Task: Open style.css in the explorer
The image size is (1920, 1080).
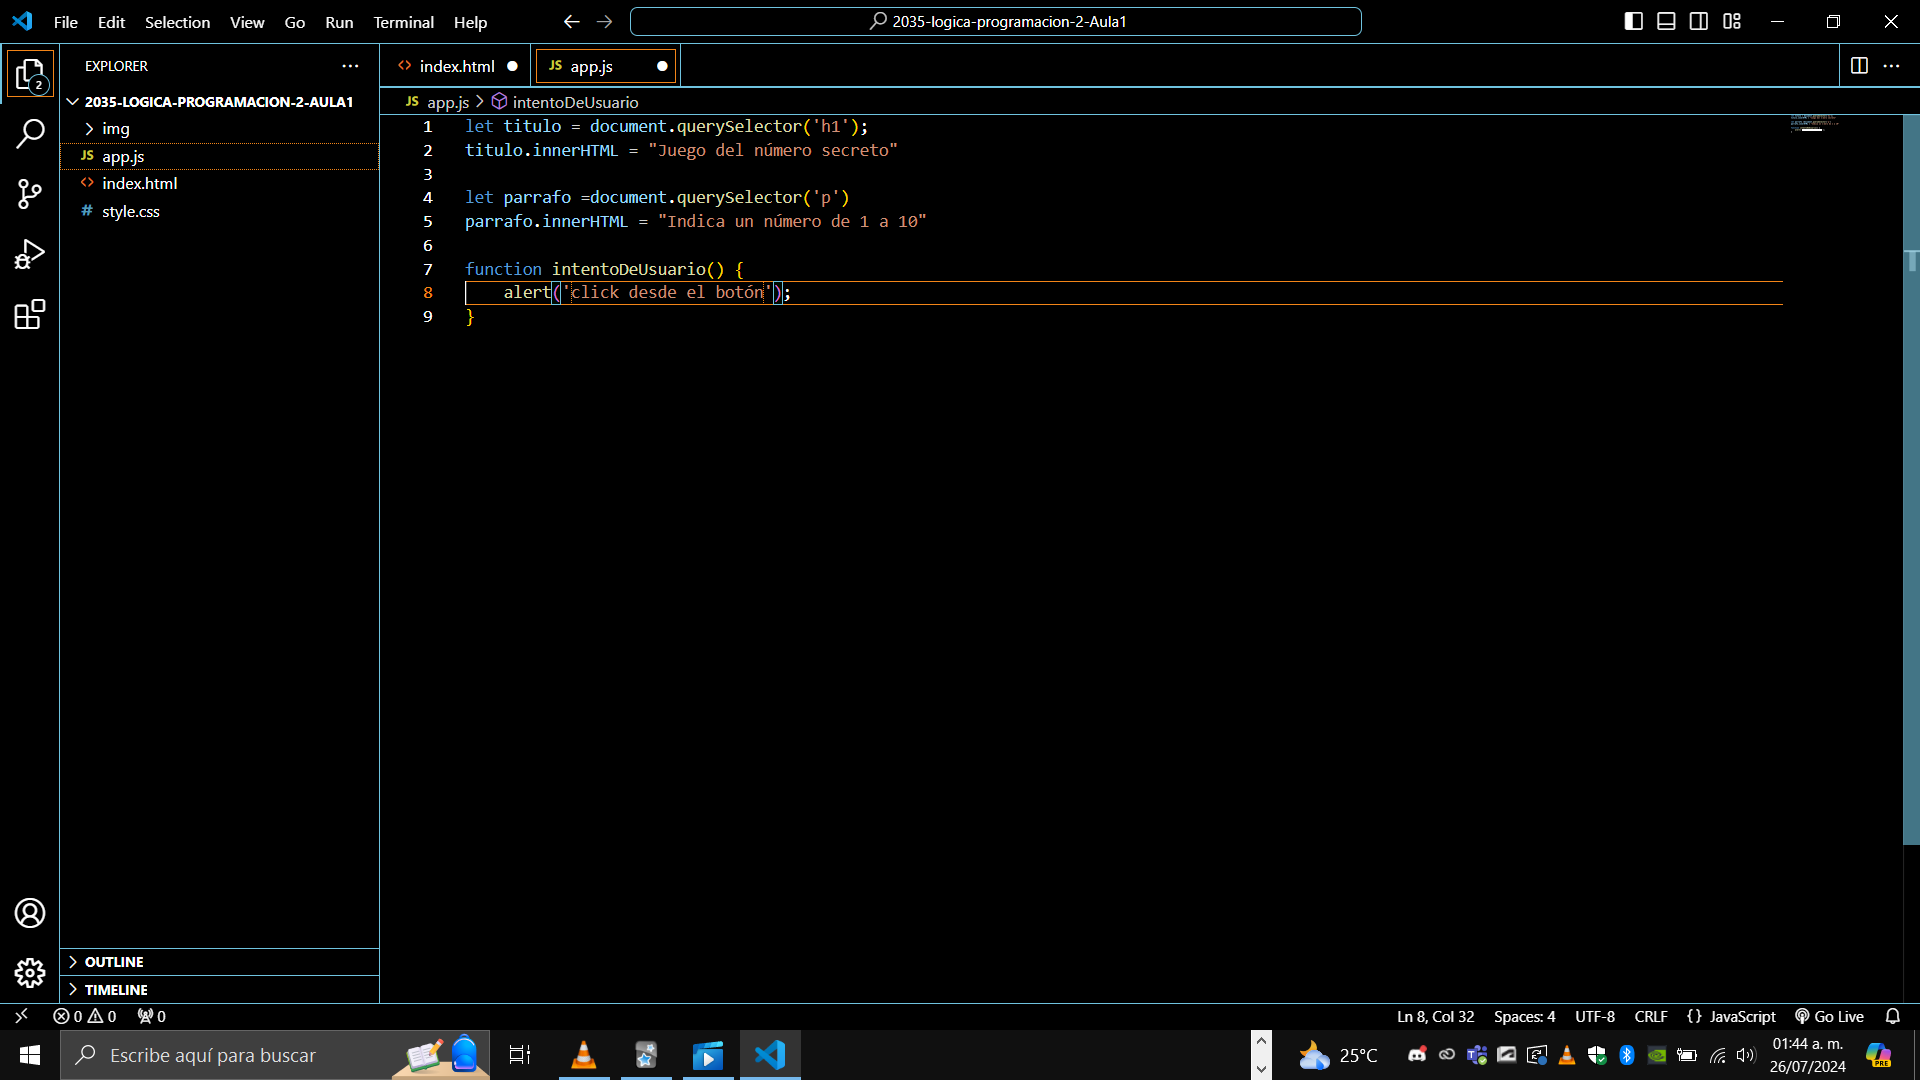Action: pyautogui.click(x=219, y=212)
